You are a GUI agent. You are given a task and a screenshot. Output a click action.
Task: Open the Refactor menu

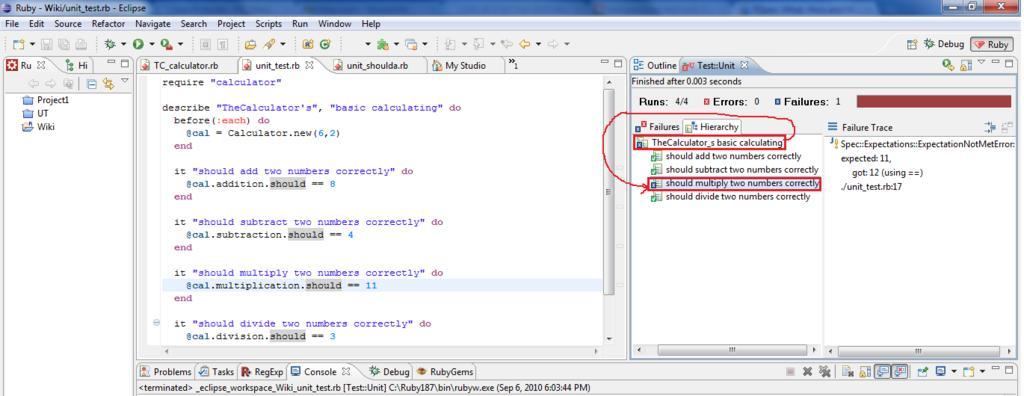click(x=108, y=24)
